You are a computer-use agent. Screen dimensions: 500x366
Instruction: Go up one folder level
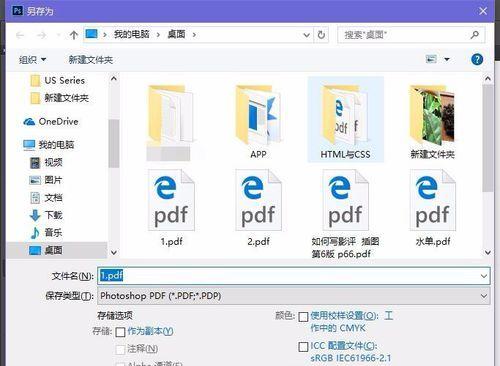click(74, 35)
